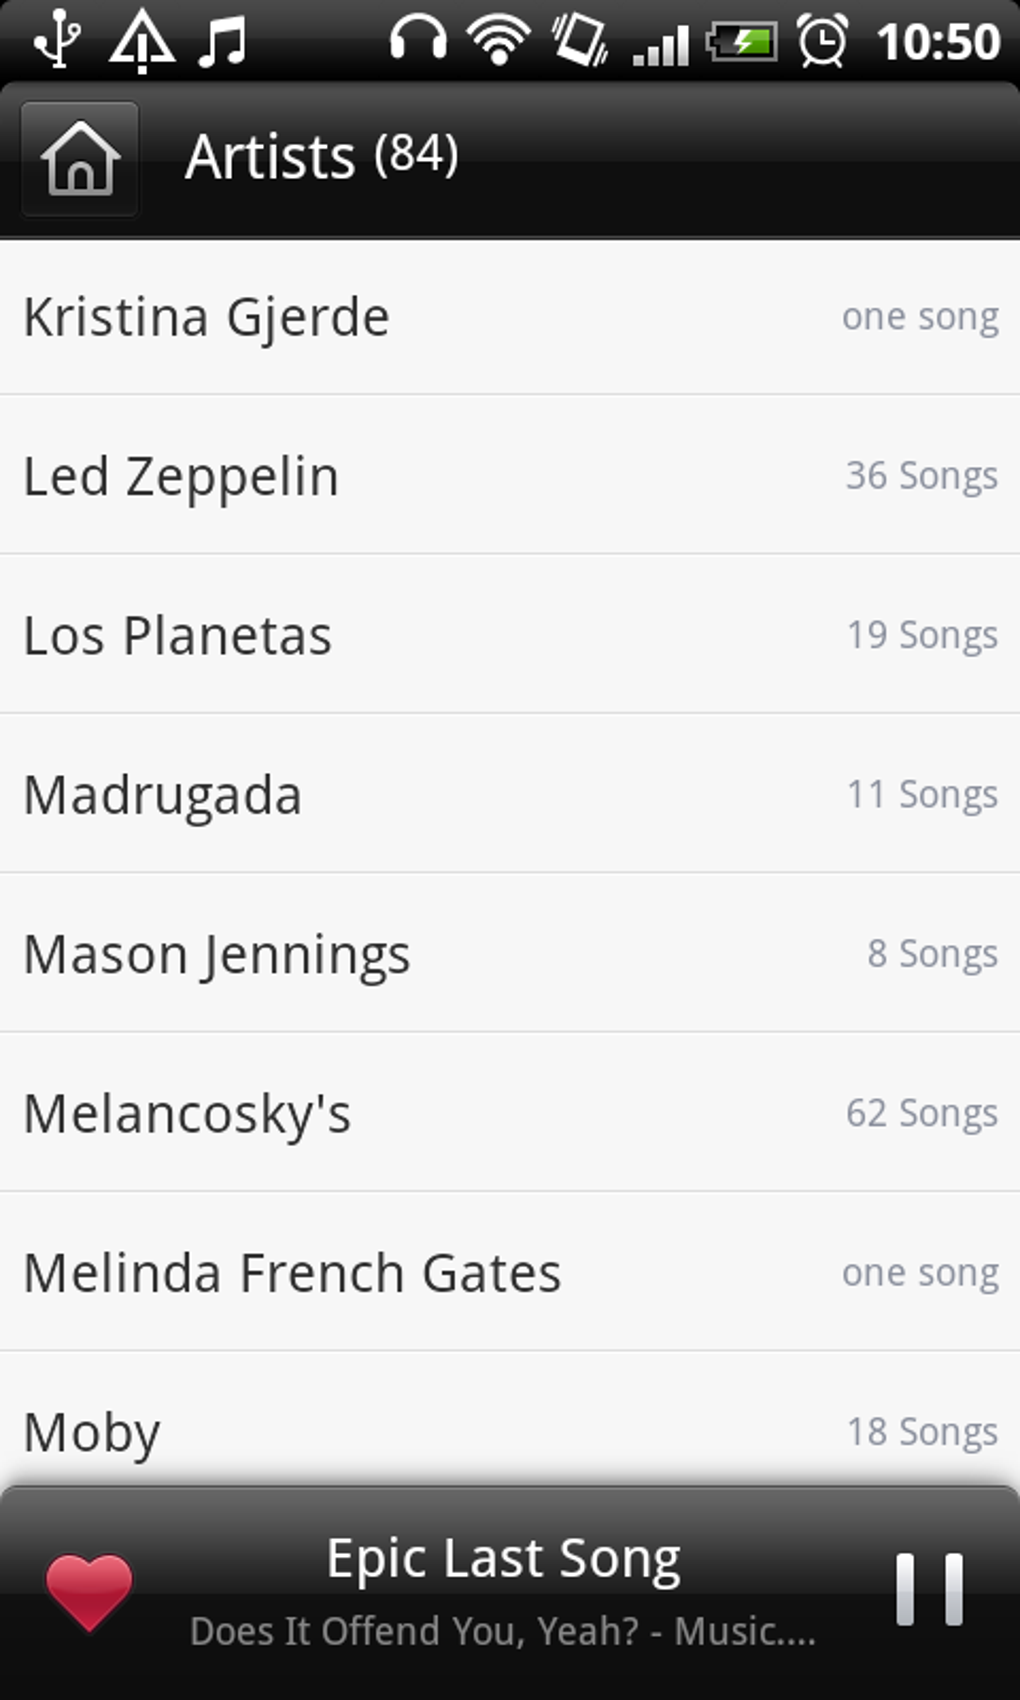Screen dimensions: 1020x1700
Task: Tap the alarm clock status icon
Action: tap(822, 42)
